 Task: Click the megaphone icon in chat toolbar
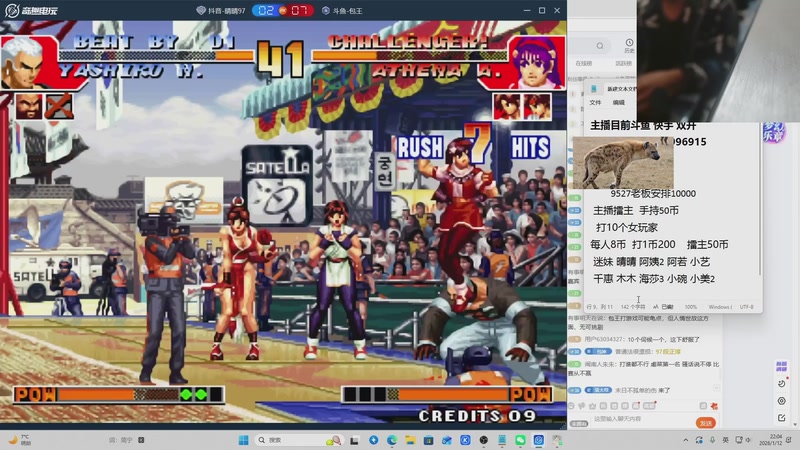point(582,406)
